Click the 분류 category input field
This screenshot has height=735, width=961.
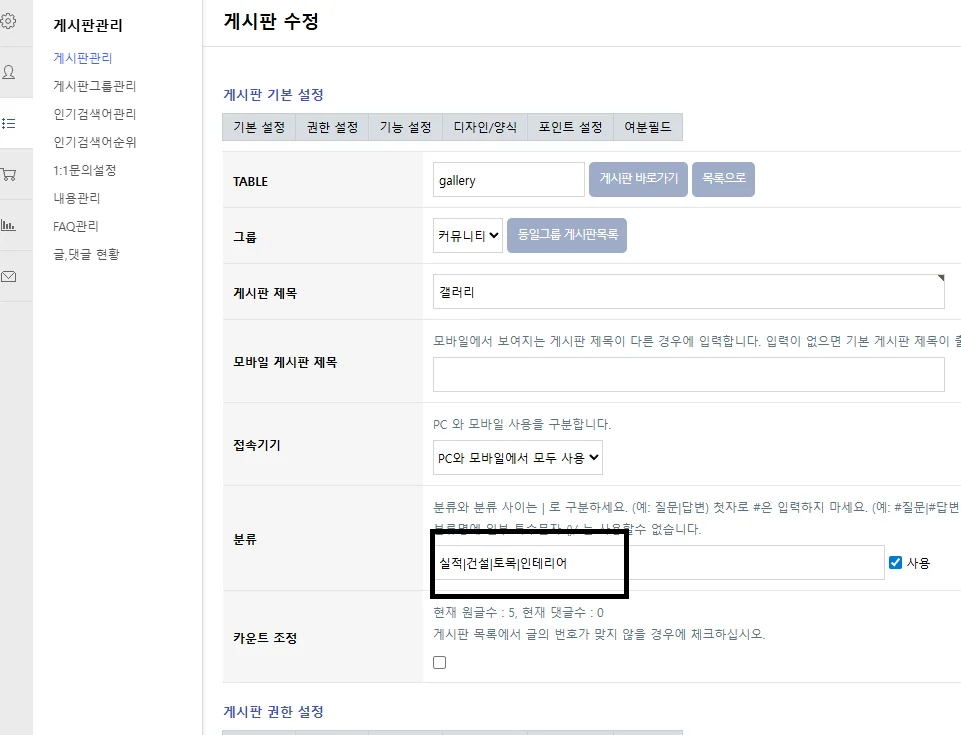[x=658, y=562]
